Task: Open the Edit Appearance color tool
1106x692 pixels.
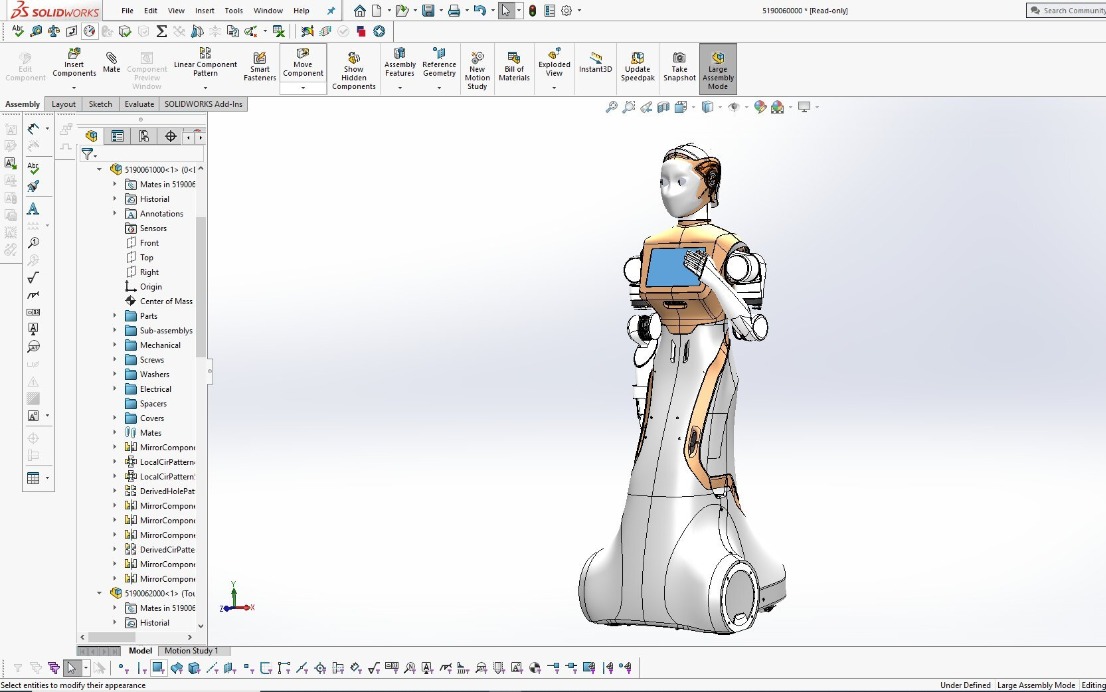Action: [x=760, y=107]
